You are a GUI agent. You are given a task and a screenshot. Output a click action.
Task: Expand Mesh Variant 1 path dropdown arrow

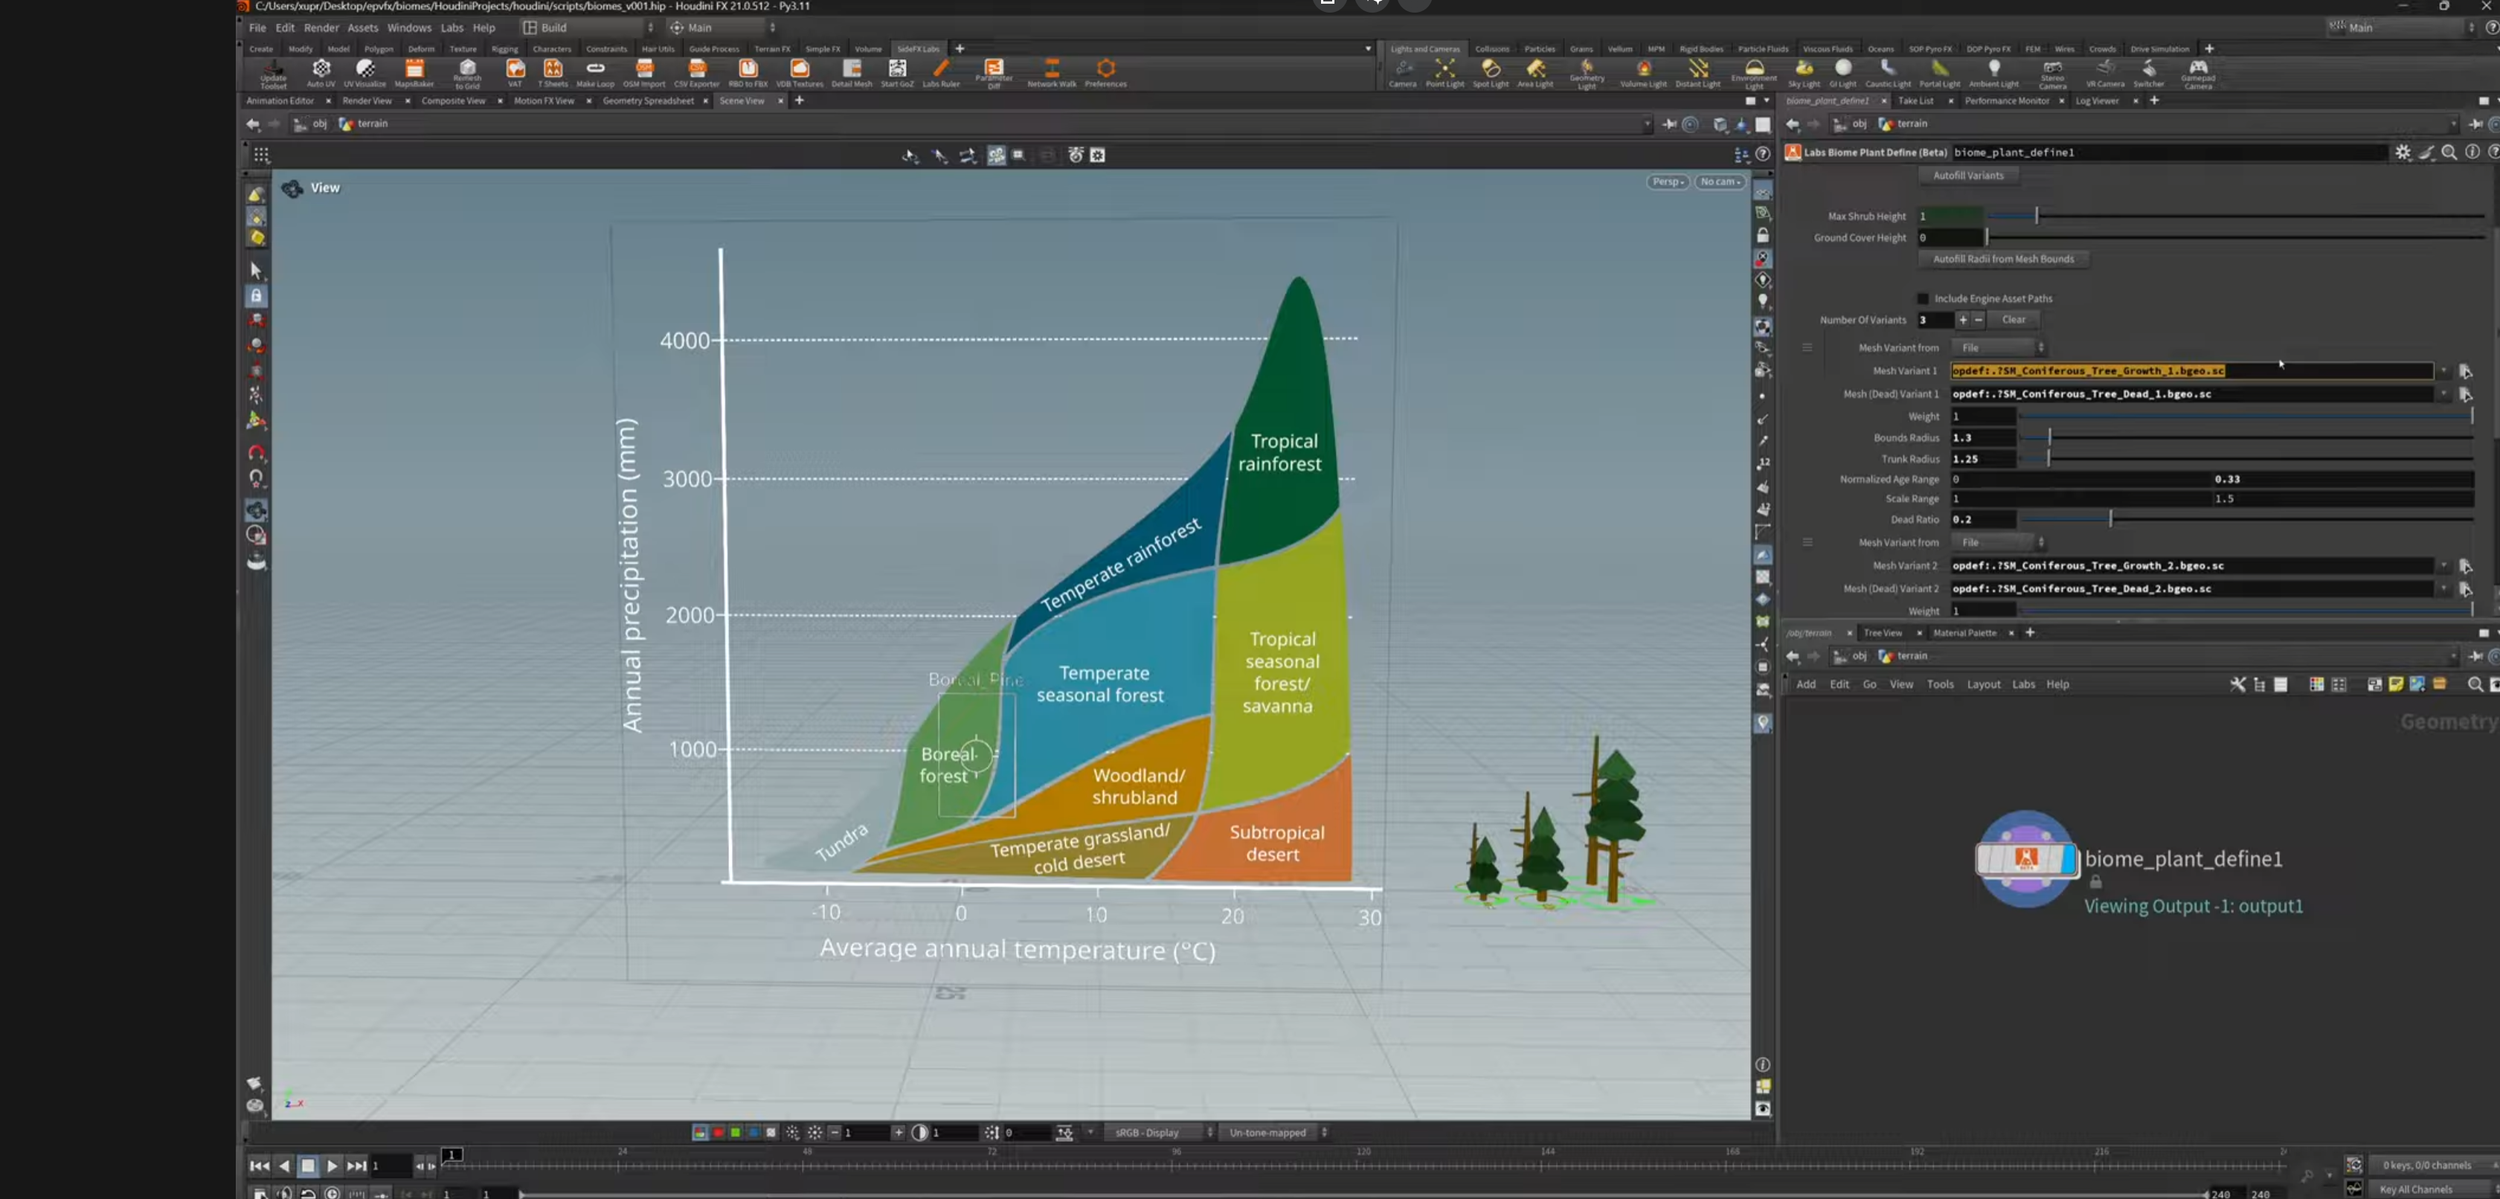click(2443, 371)
